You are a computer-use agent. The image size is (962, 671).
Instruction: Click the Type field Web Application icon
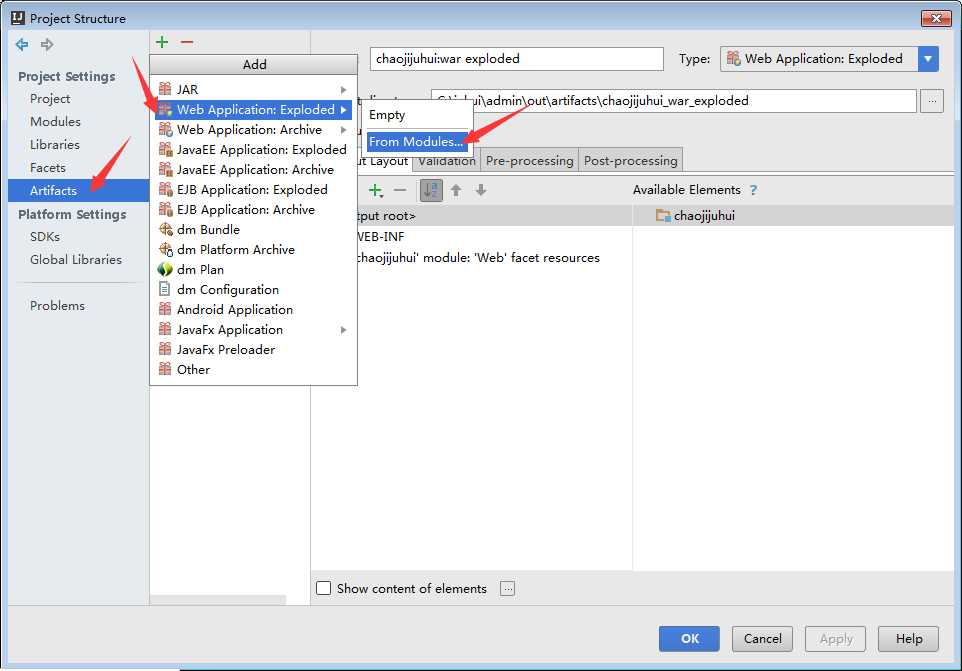click(733, 58)
